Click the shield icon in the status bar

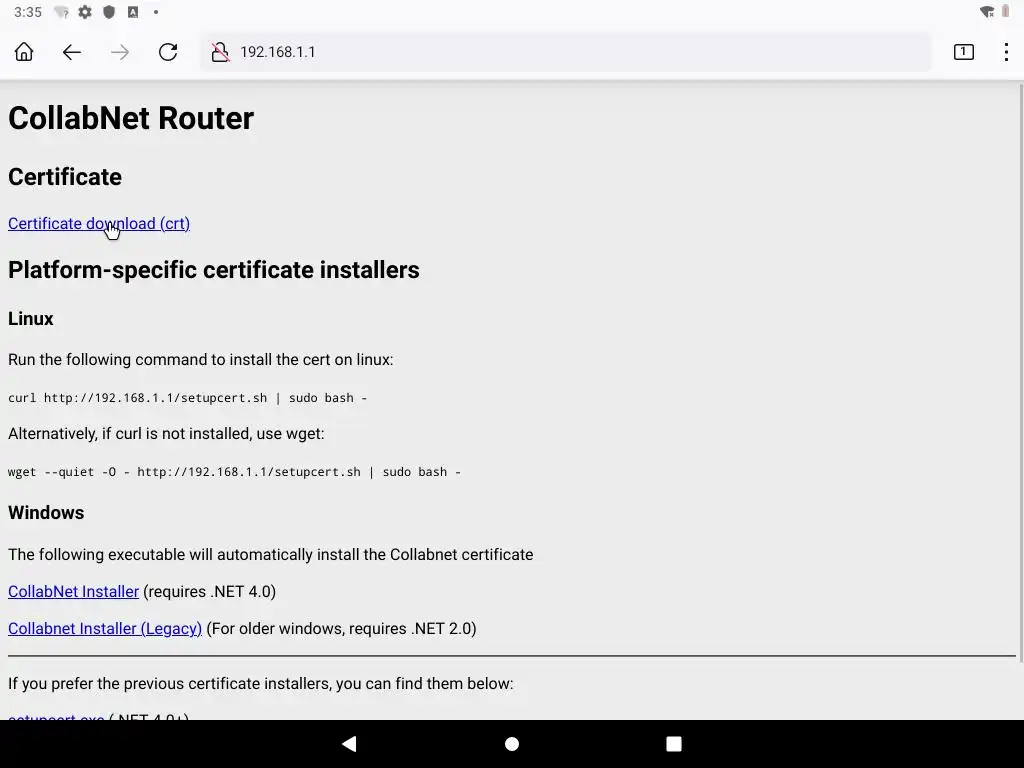[109, 12]
